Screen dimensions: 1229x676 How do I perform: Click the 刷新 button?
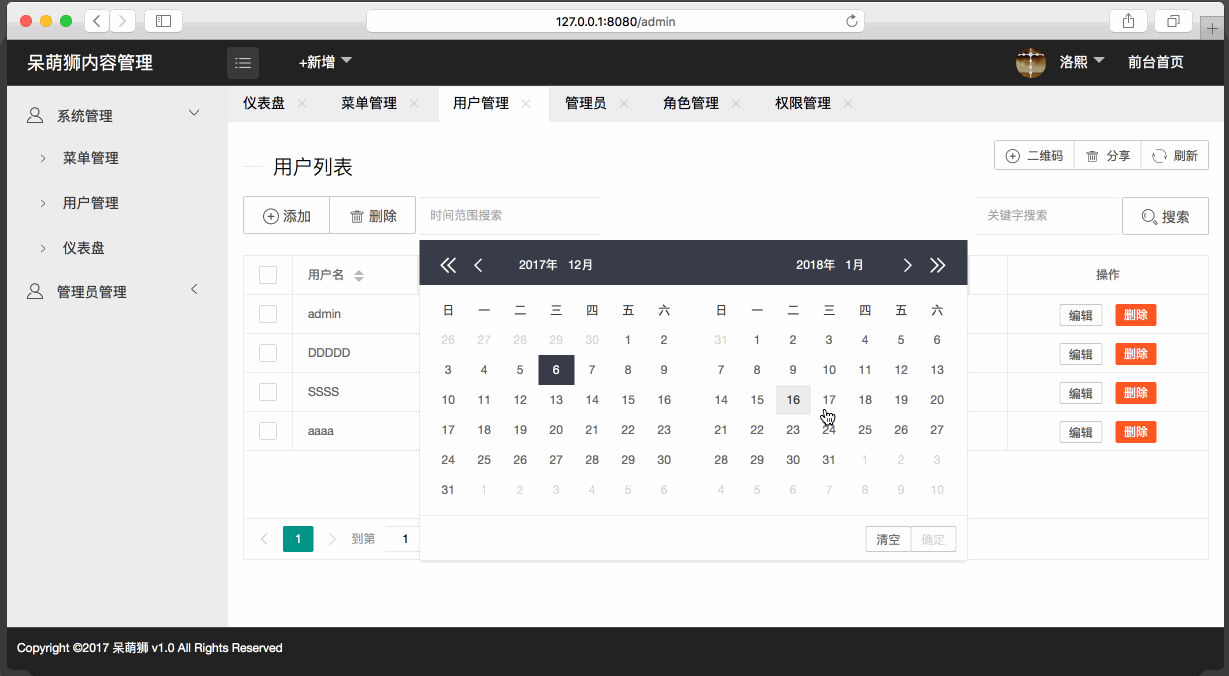(x=1174, y=155)
